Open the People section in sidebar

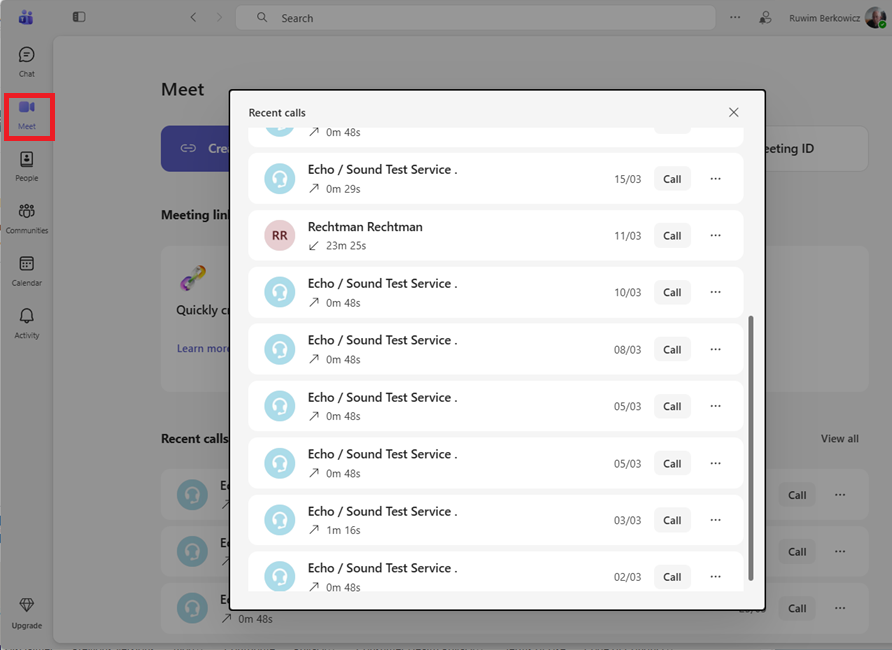27,166
